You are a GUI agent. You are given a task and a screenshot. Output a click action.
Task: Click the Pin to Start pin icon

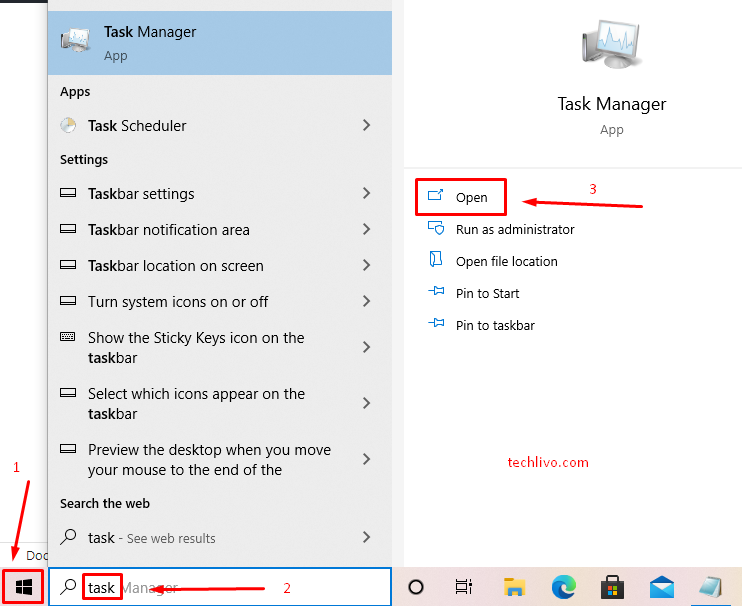436,291
